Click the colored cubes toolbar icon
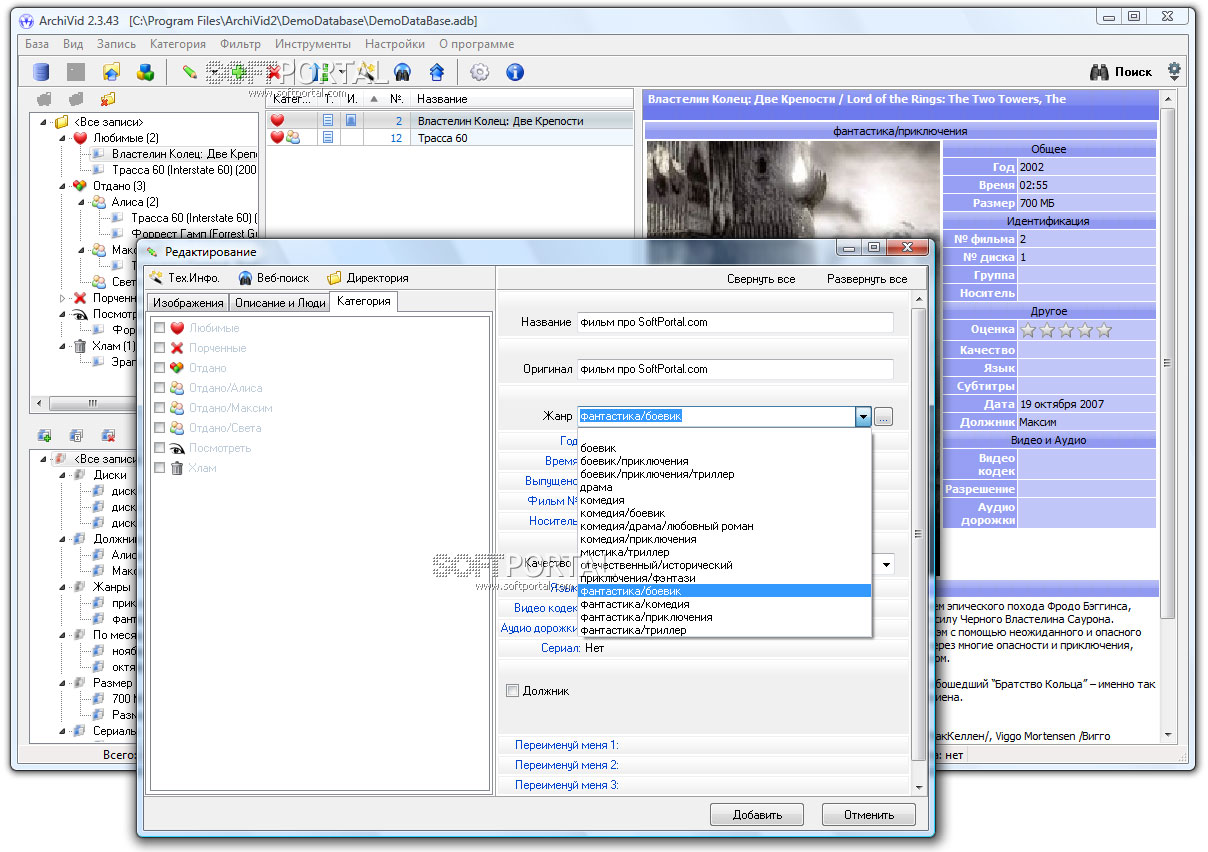 click(x=145, y=72)
